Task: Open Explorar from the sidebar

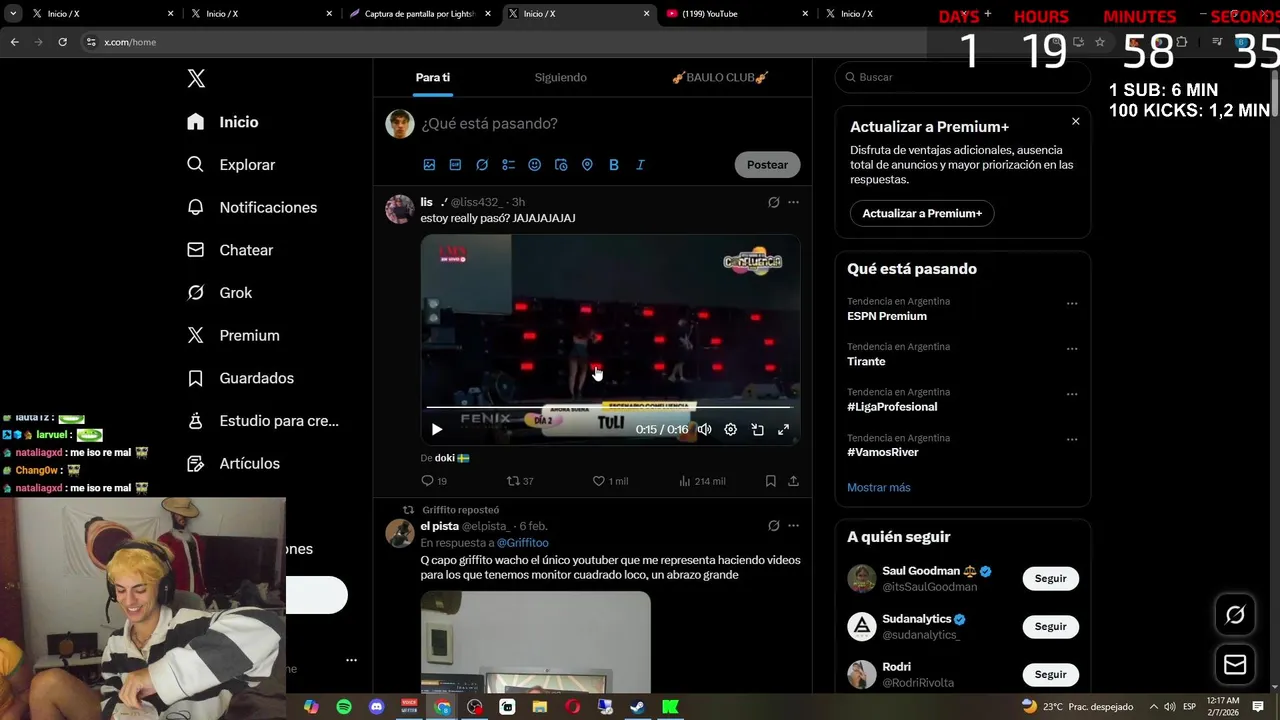Action: pos(231,165)
